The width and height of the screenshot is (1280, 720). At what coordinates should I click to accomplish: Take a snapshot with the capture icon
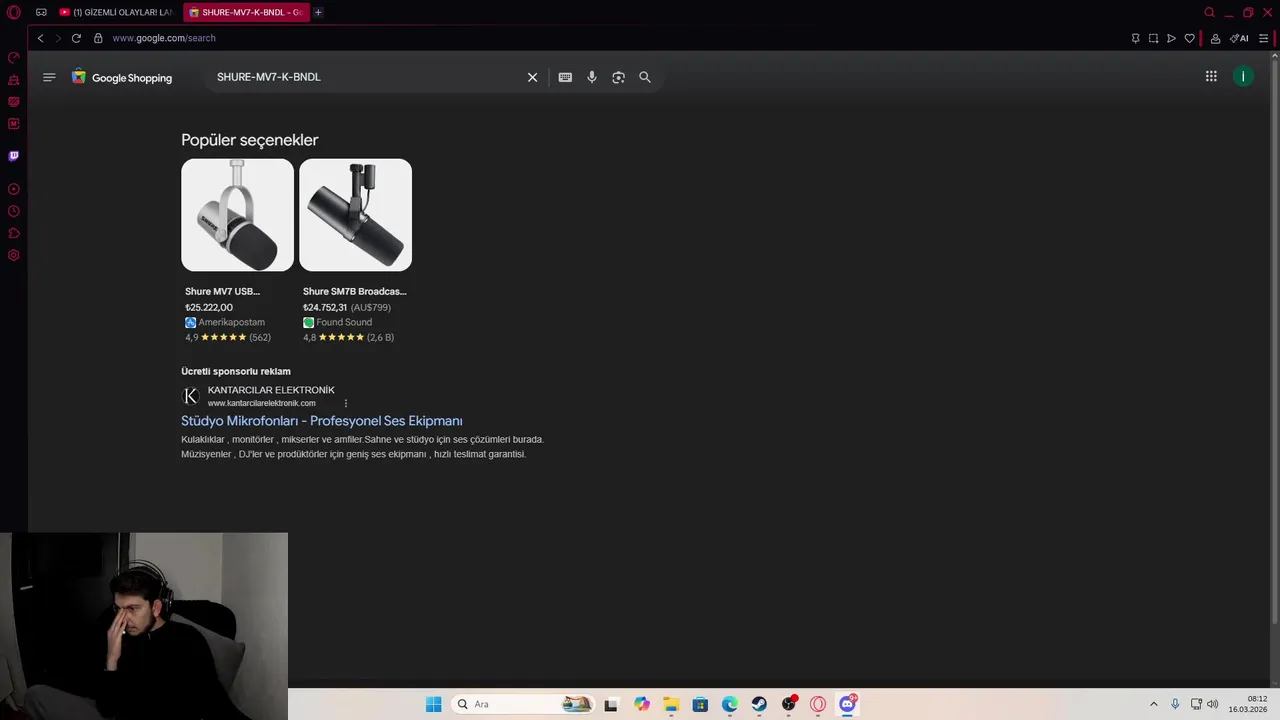click(x=1153, y=38)
